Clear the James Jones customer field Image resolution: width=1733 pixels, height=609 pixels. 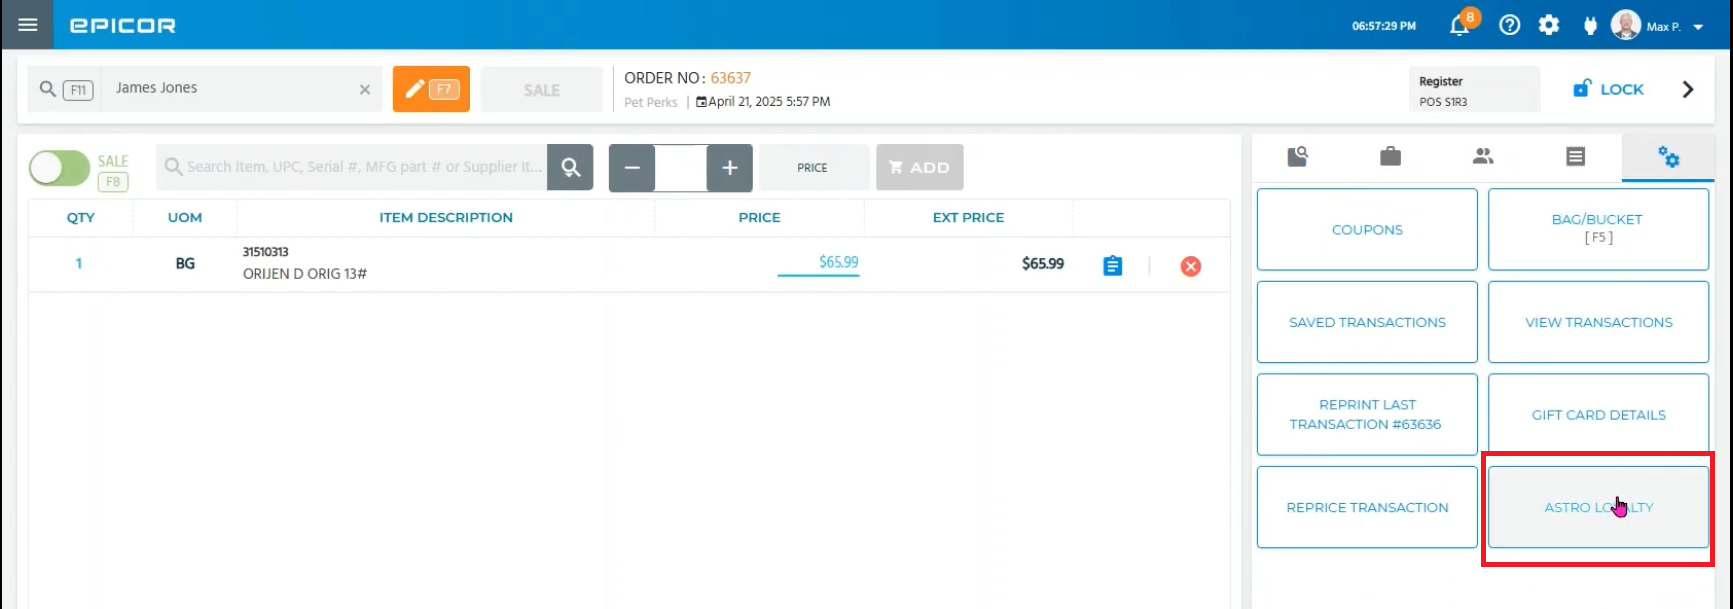coord(365,90)
